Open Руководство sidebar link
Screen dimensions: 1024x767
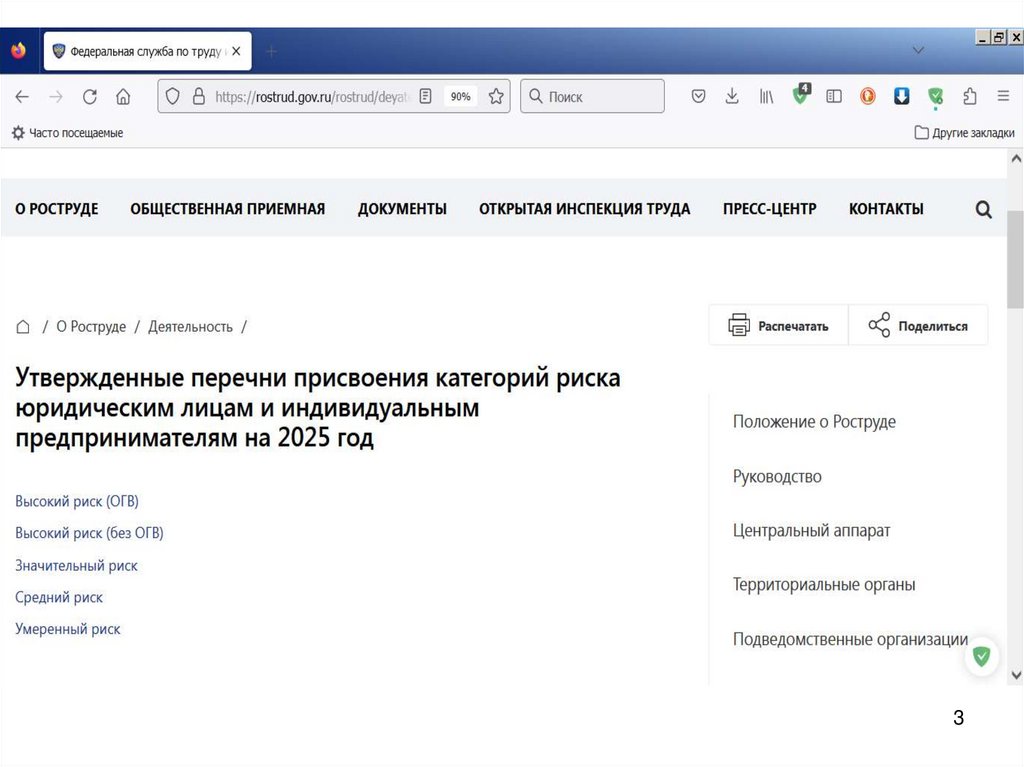tap(777, 476)
